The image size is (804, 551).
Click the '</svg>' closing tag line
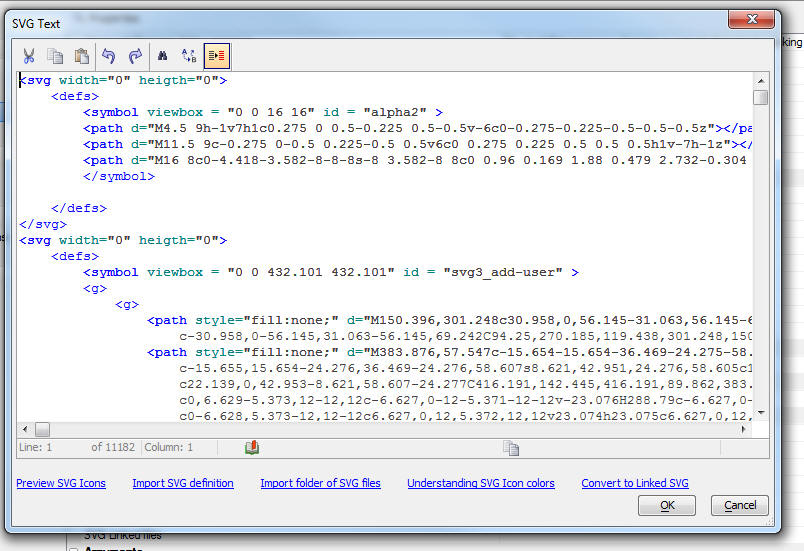pyautogui.click(x=43, y=225)
